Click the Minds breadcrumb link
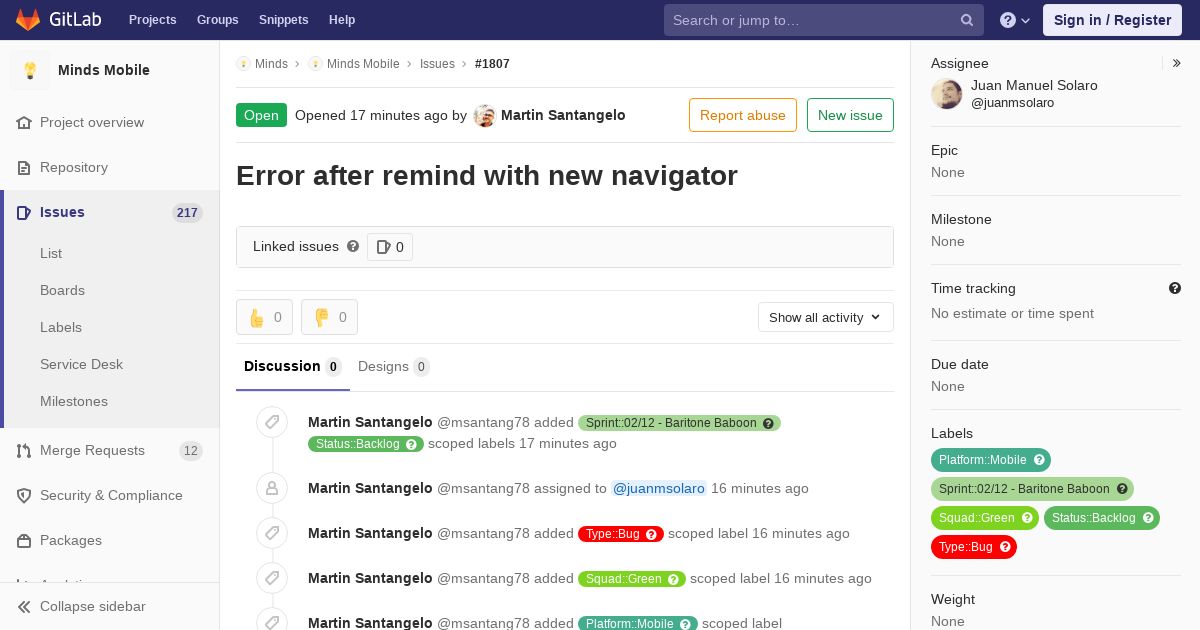This screenshot has width=1200, height=630. [x=271, y=63]
